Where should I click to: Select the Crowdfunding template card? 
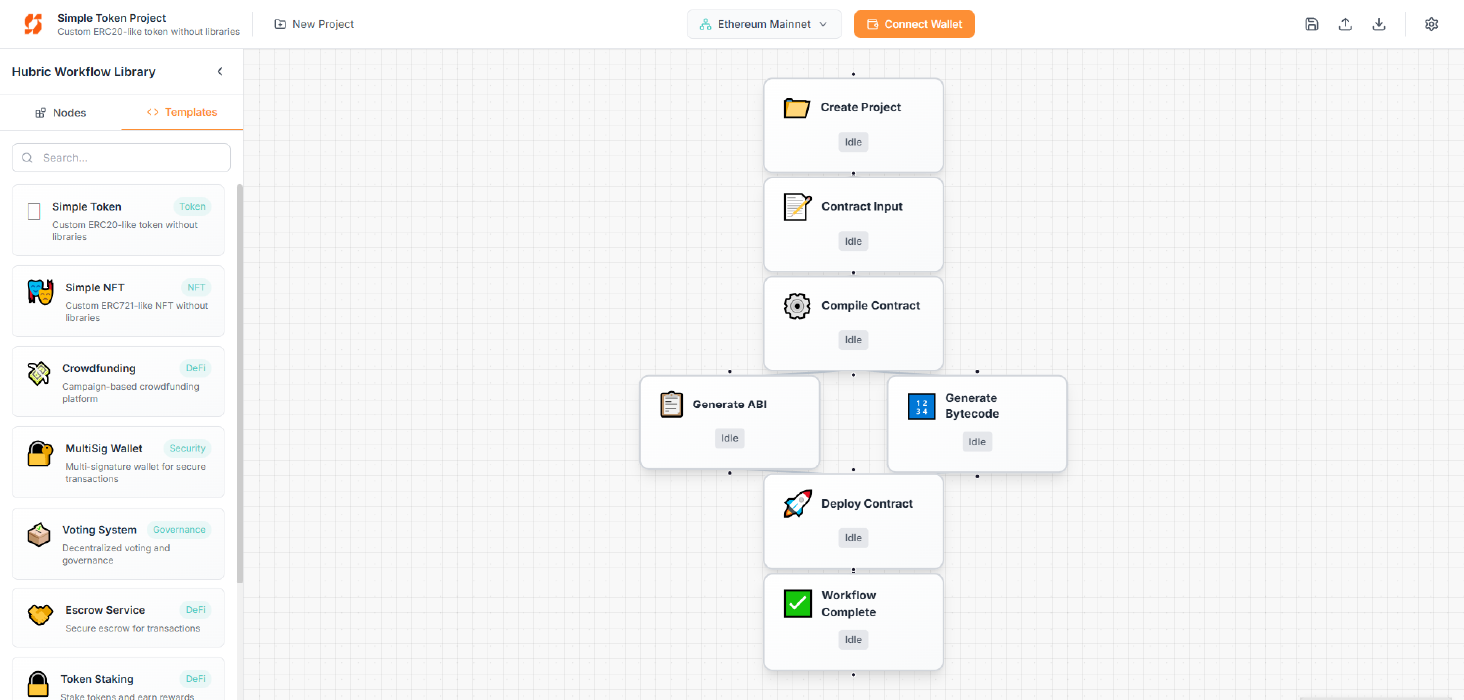click(x=118, y=382)
